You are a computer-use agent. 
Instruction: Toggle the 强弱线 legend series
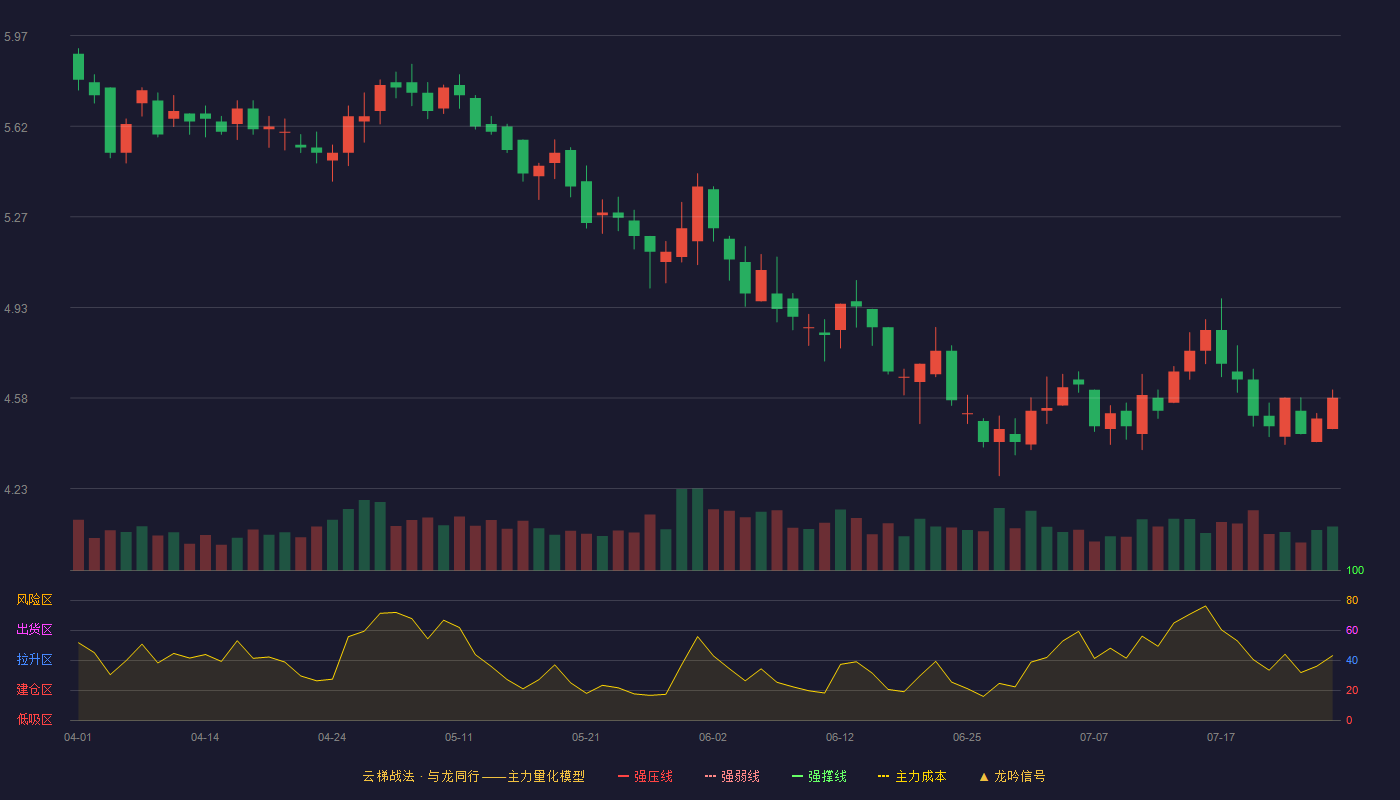coord(732,776)
